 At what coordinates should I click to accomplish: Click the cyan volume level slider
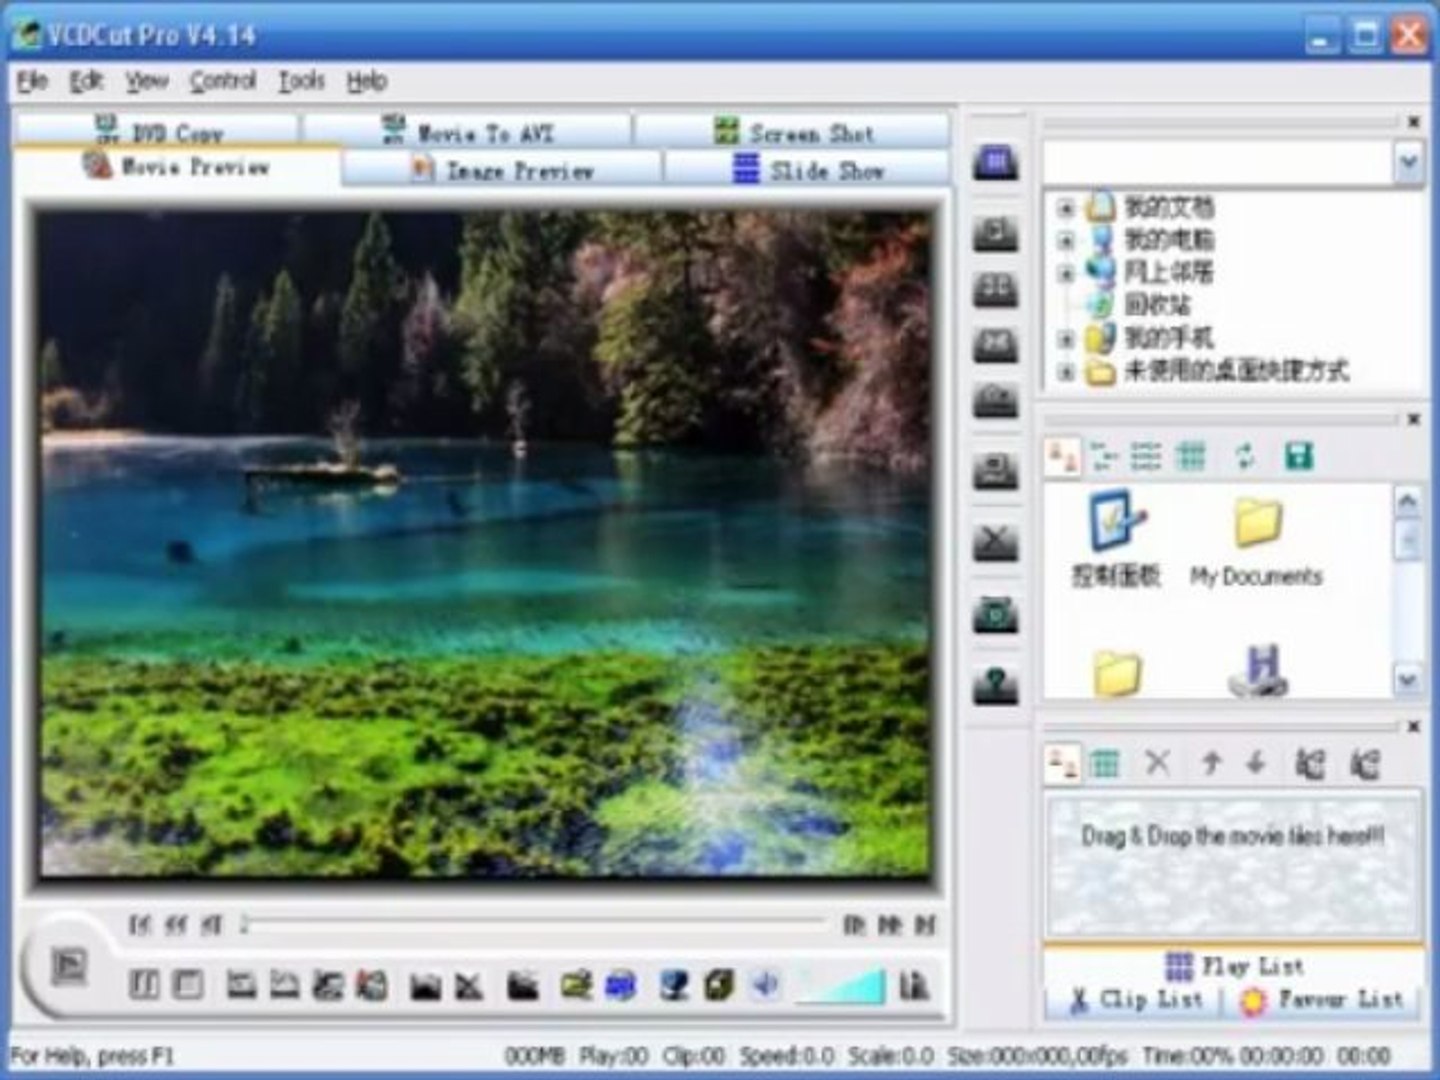click(840, 986)
